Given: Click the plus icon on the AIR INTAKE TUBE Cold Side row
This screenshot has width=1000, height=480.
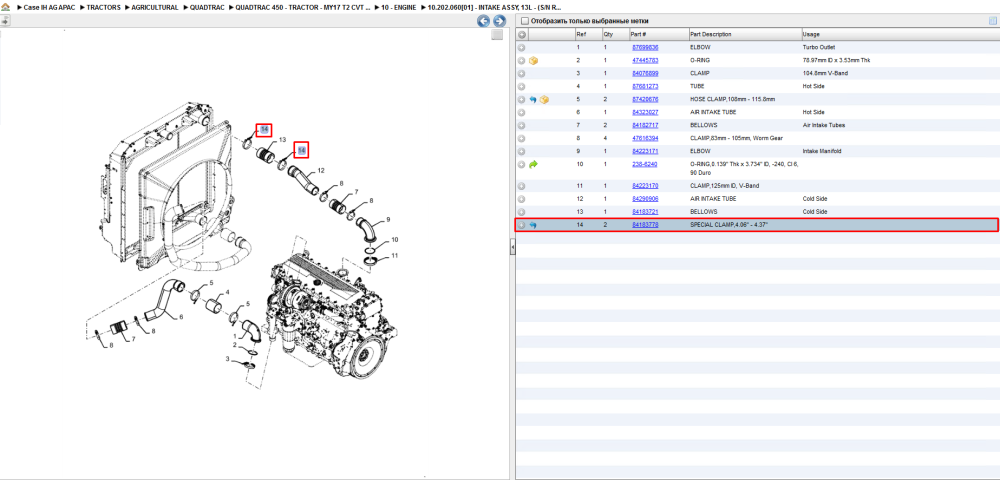Looking at the screenshot, I should coord(522,199).
